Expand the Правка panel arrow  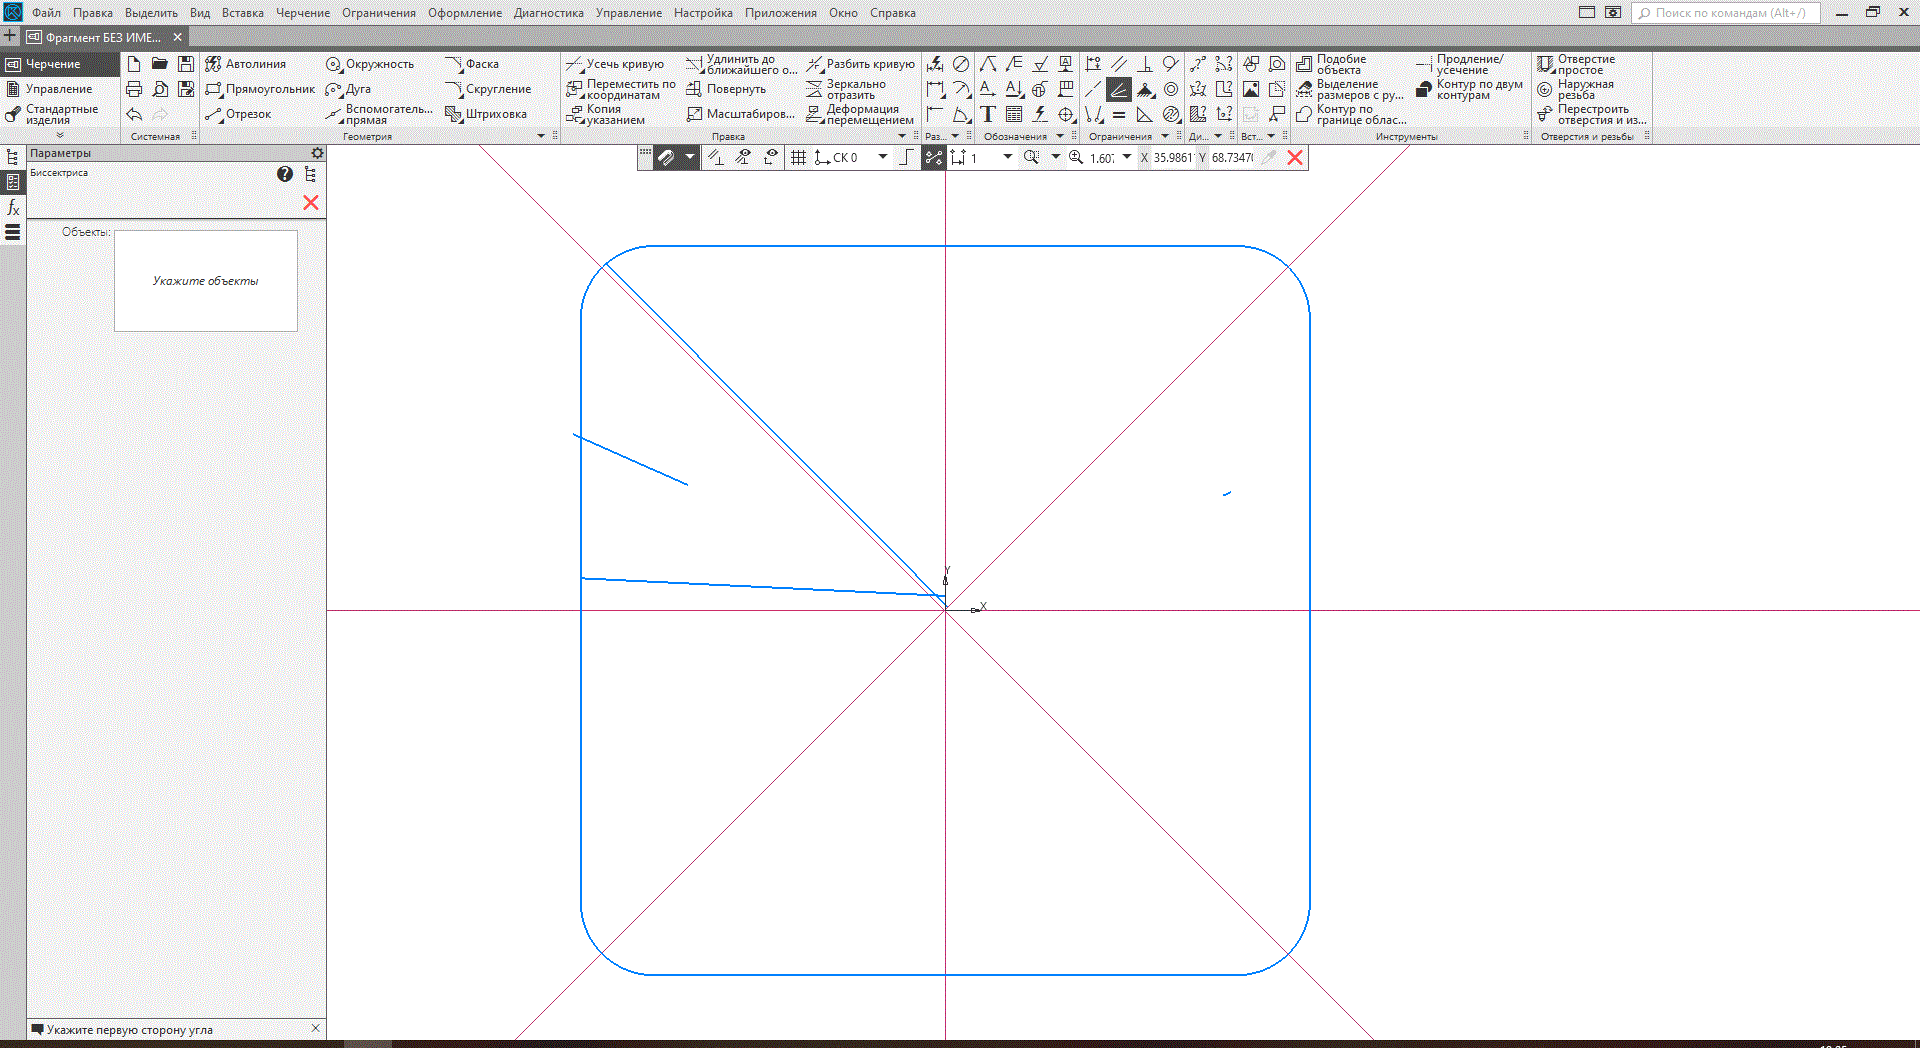pyautogui.click(x=902, y=136)
